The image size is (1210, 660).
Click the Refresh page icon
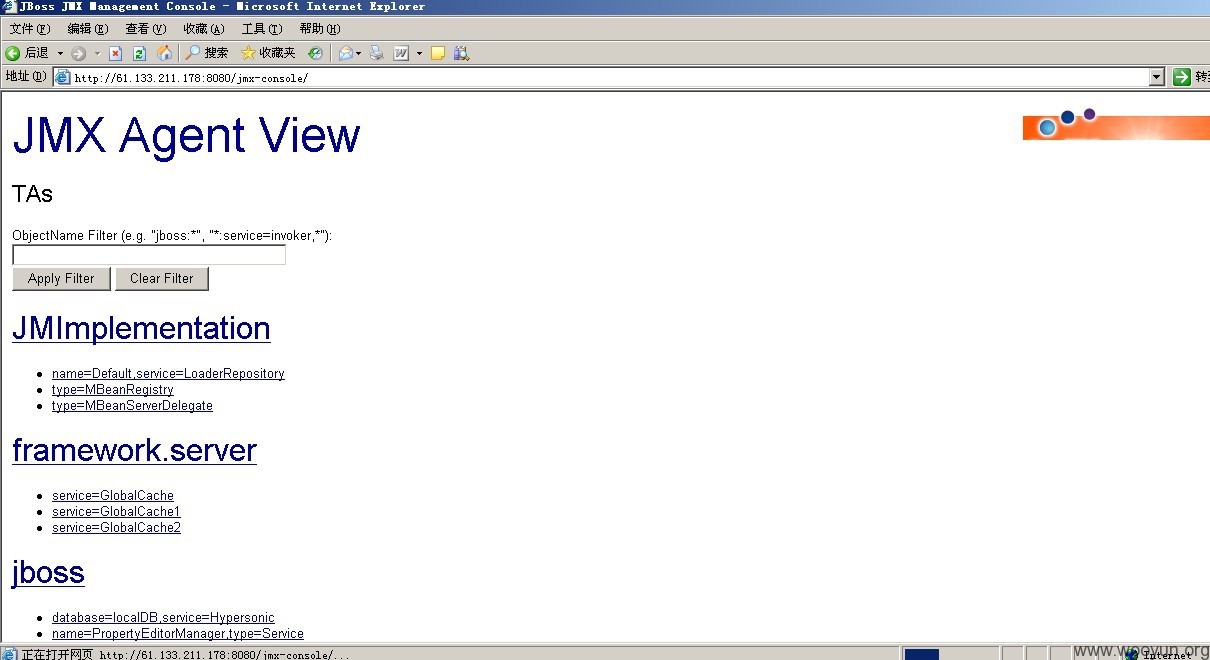click(140, 53)
